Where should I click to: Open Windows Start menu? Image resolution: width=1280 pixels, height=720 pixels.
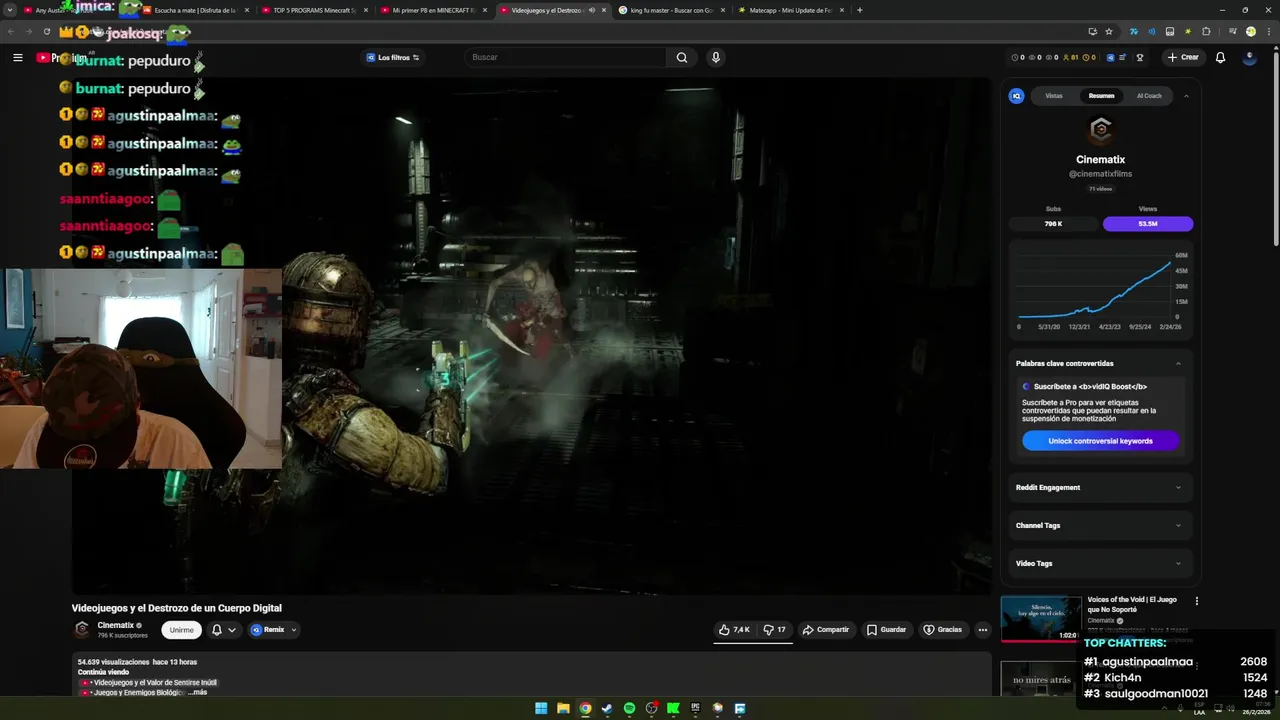point(541,708)
